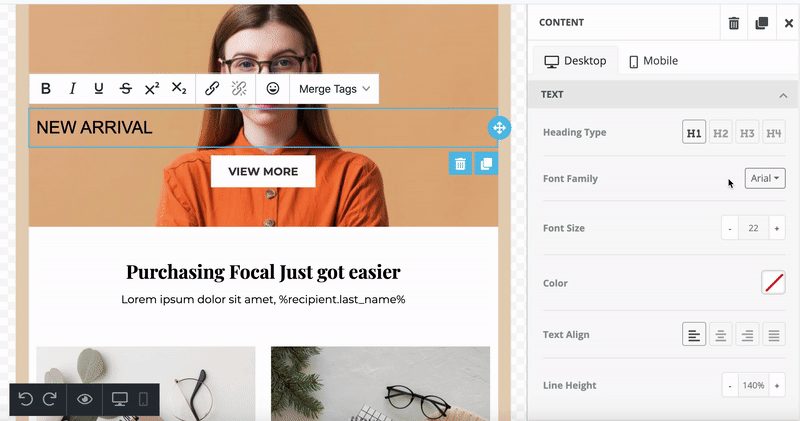Click the undo arrow

pos(26,399)
